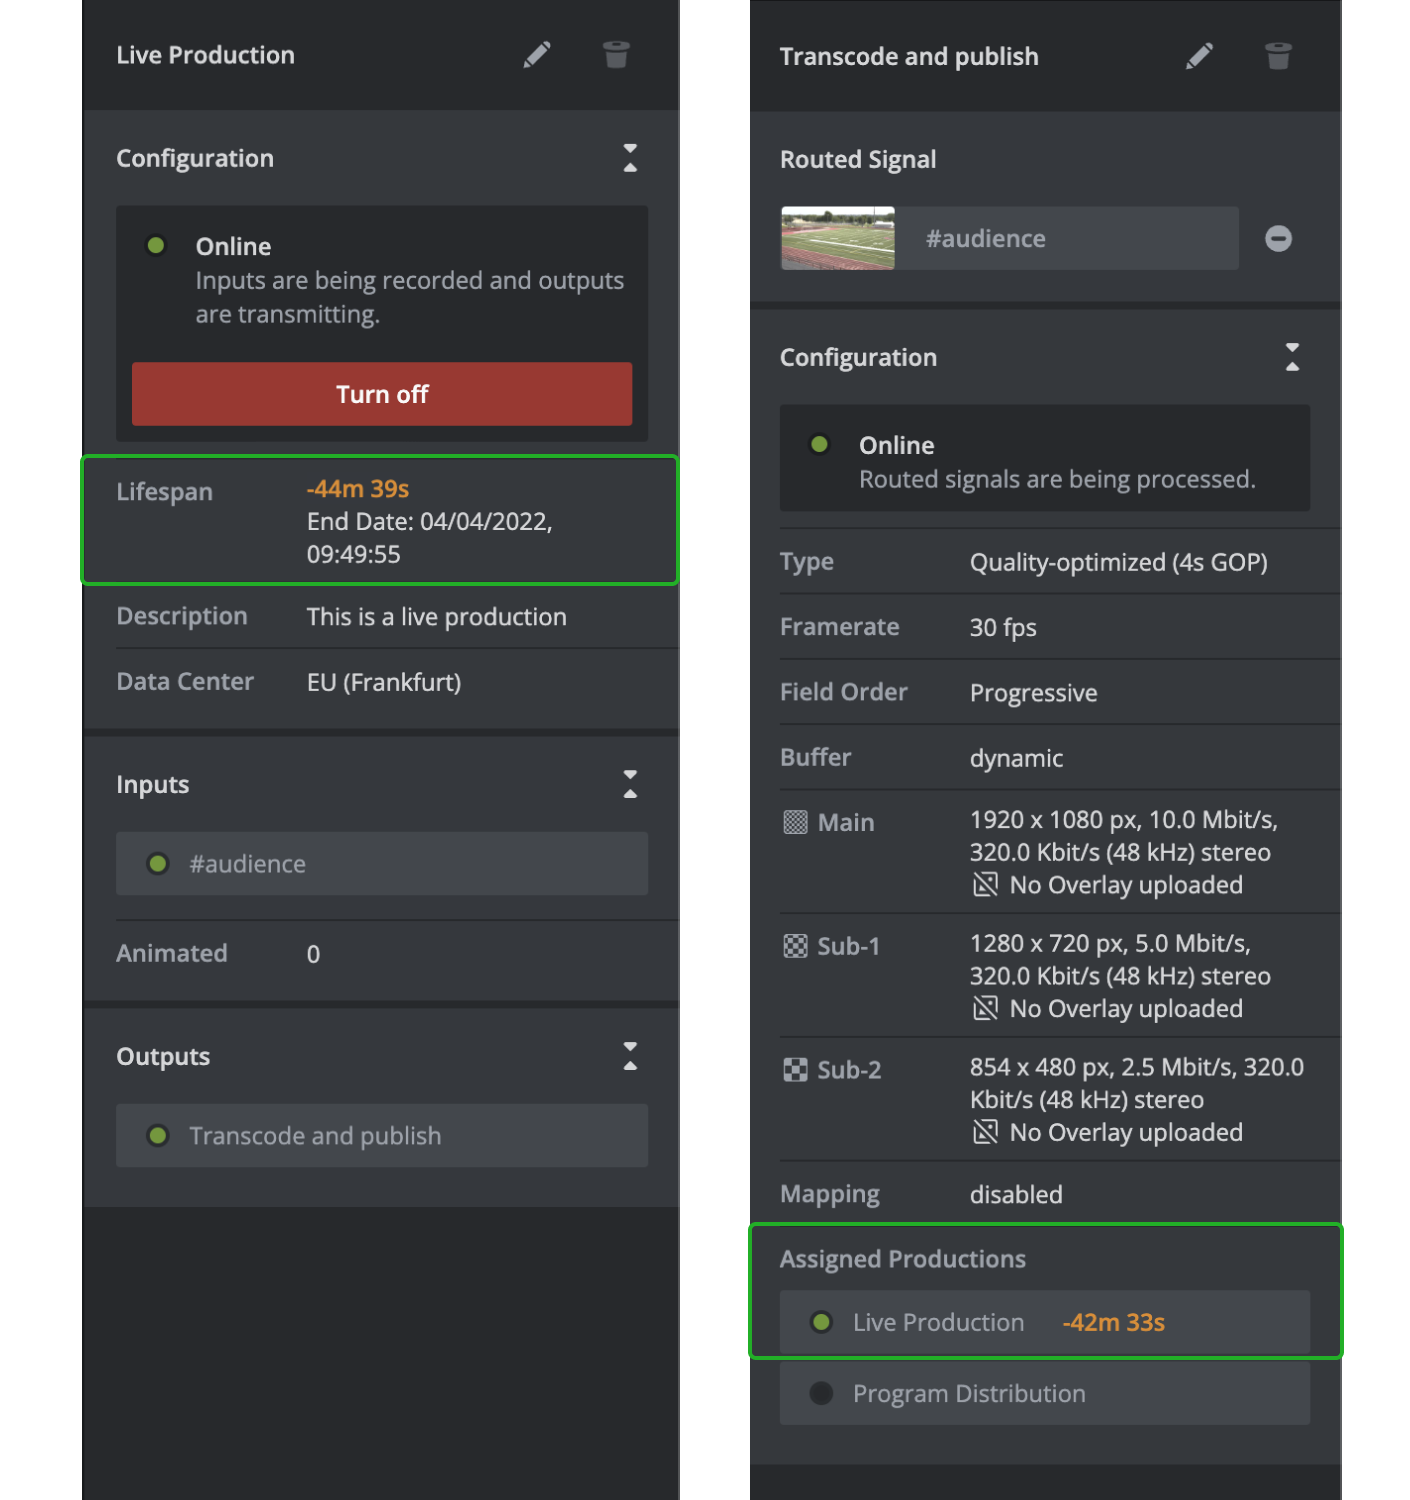Click the pencil icon for Transcode and publish
This screenshot has height=1500, width=1410.
tap(1199, 56)
